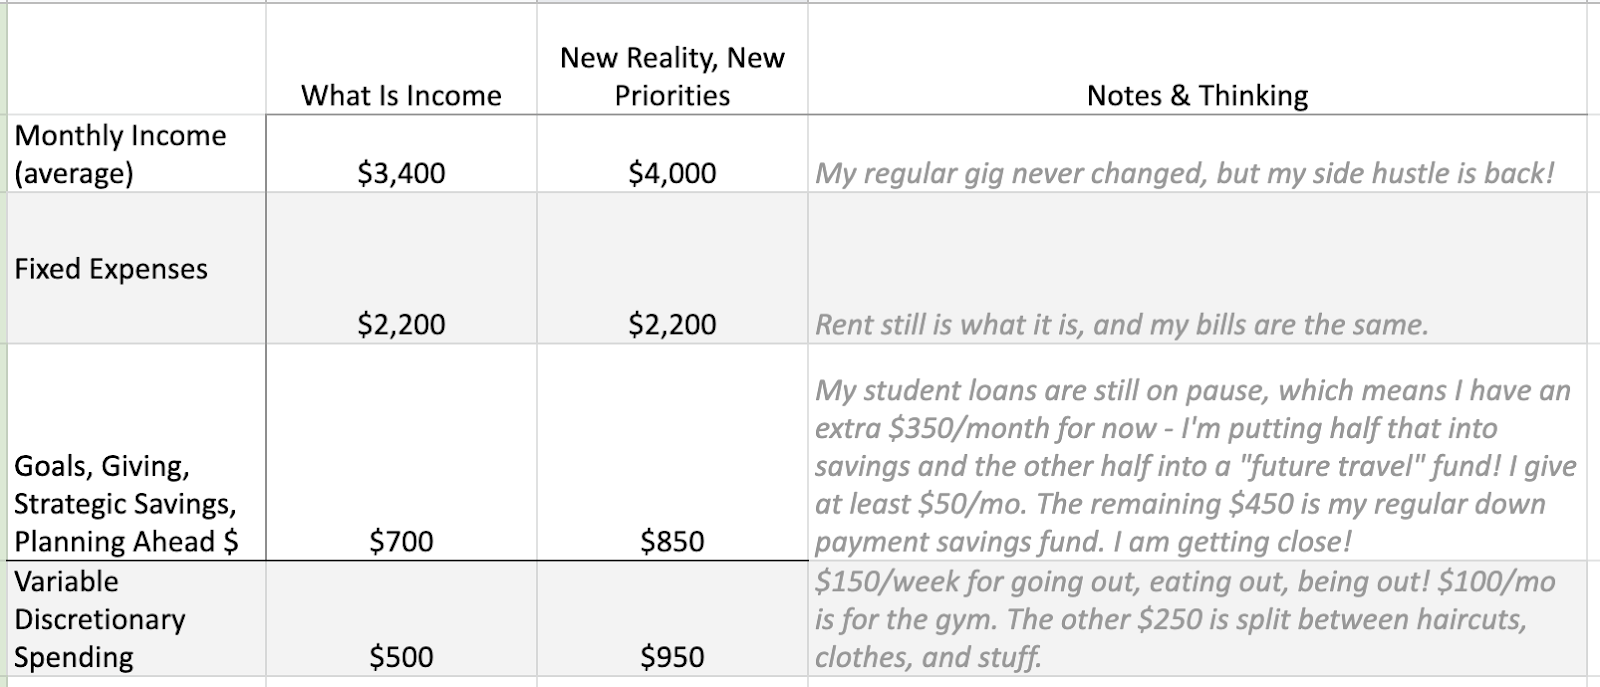Select the "Fixed Expenses" label cell
The height and width of the screenshot is (687, 1600).
pos(137,268)
